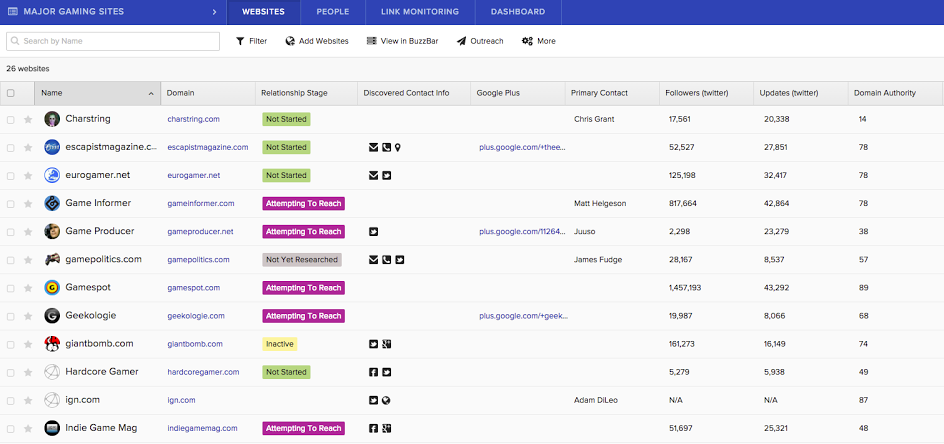944x444 pixels.
Task: Click View in BuzzBar button
Action: pos(402,41)
